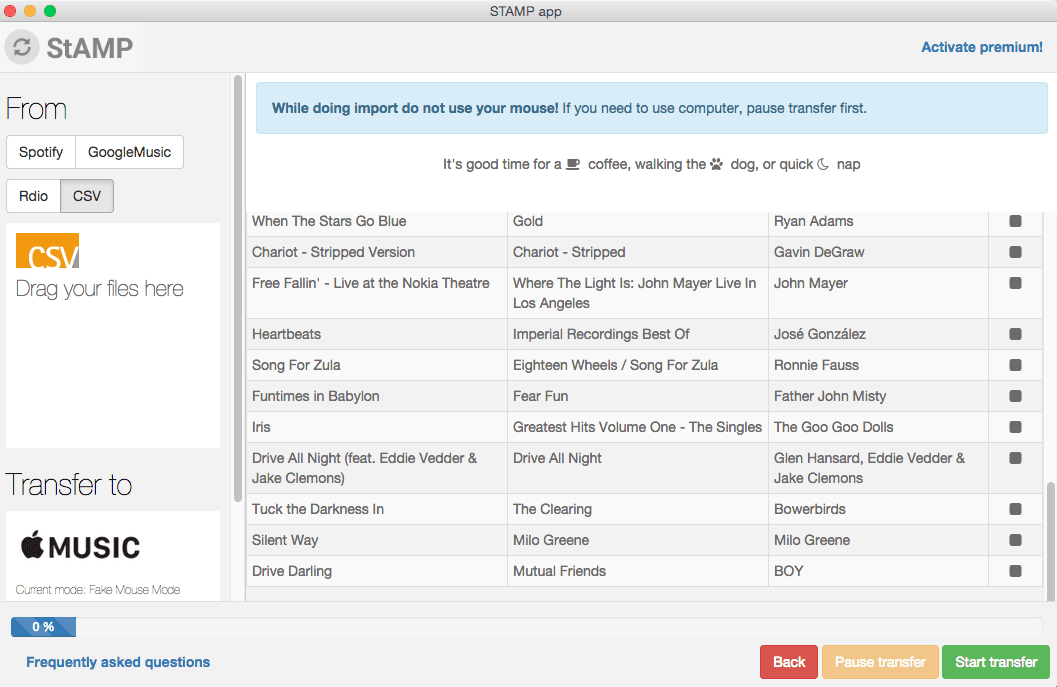This screenshot has width=1057, height=687.
Task: Click artist Father John Misty cell
Action: point(878,396)
